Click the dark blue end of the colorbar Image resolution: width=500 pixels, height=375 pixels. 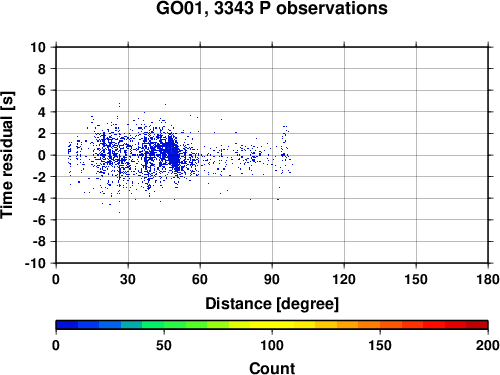pyautogui.click(x=67, y=325)
